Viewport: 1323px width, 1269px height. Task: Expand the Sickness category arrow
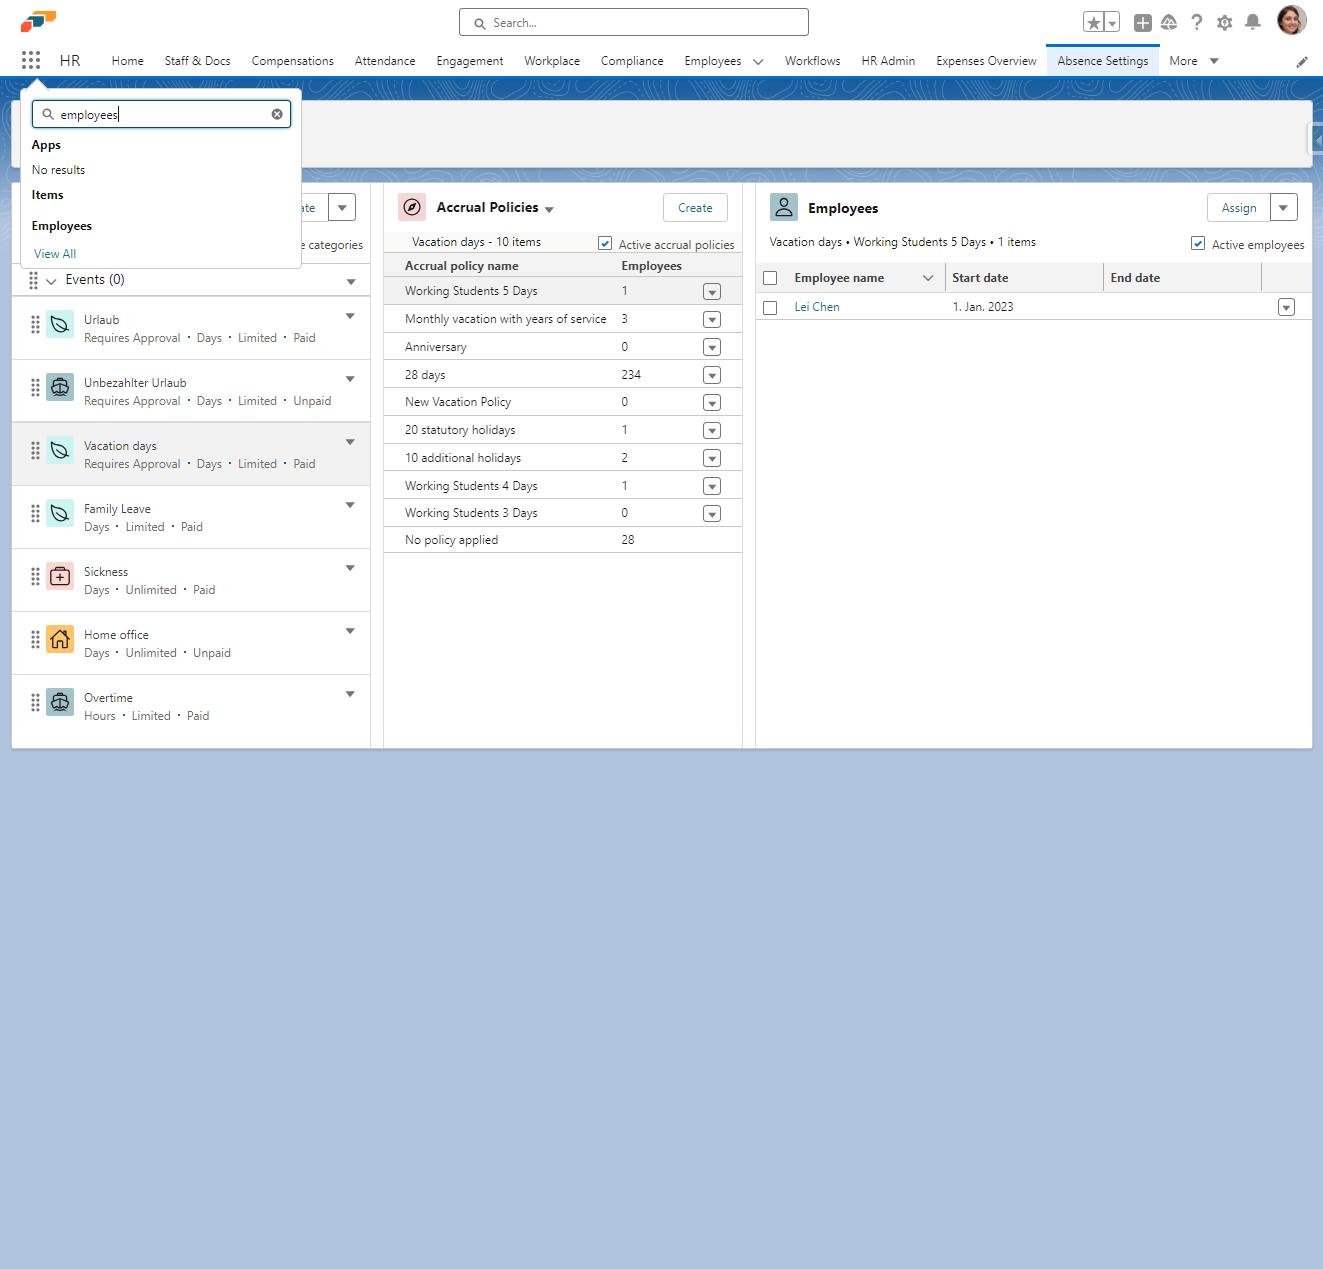[x=350, y=568]
